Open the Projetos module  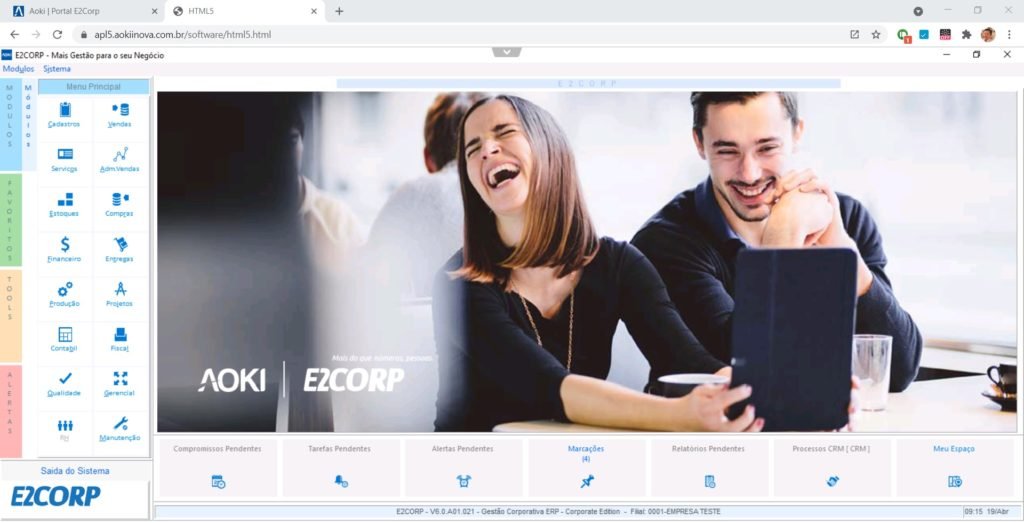120,295
